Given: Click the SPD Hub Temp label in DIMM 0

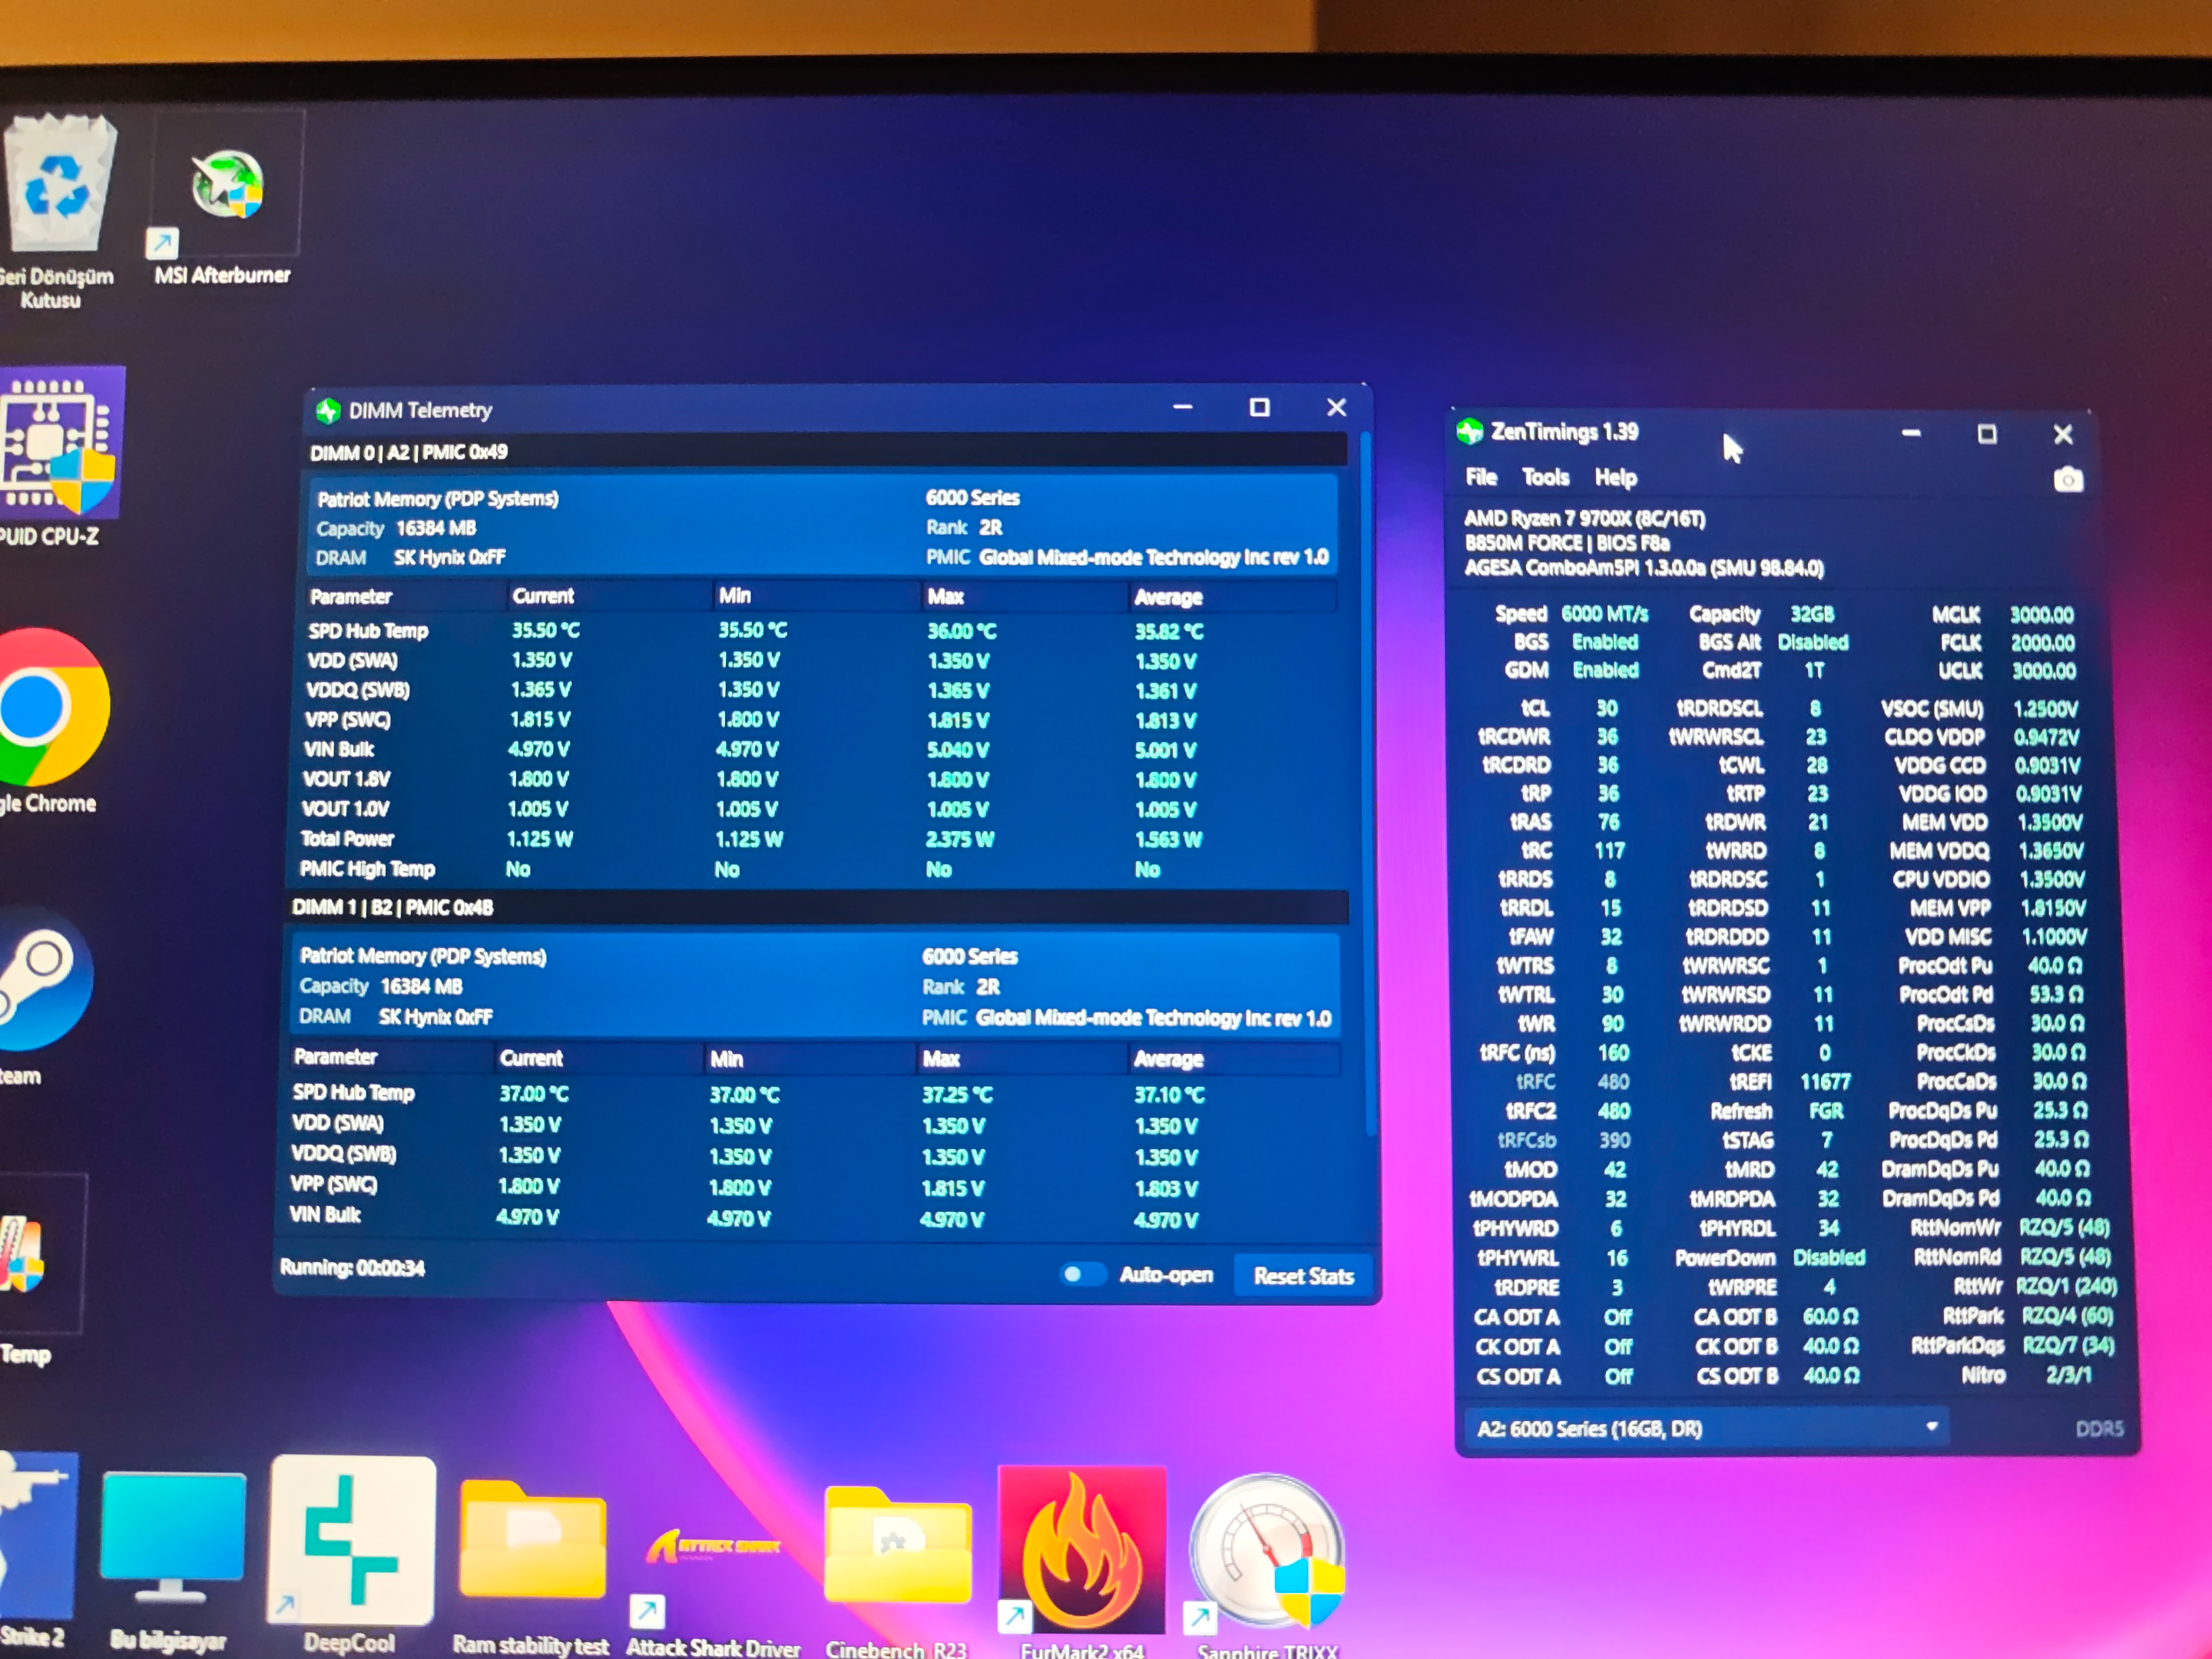Looking at the screenshot, I should [x=368, y=630].
